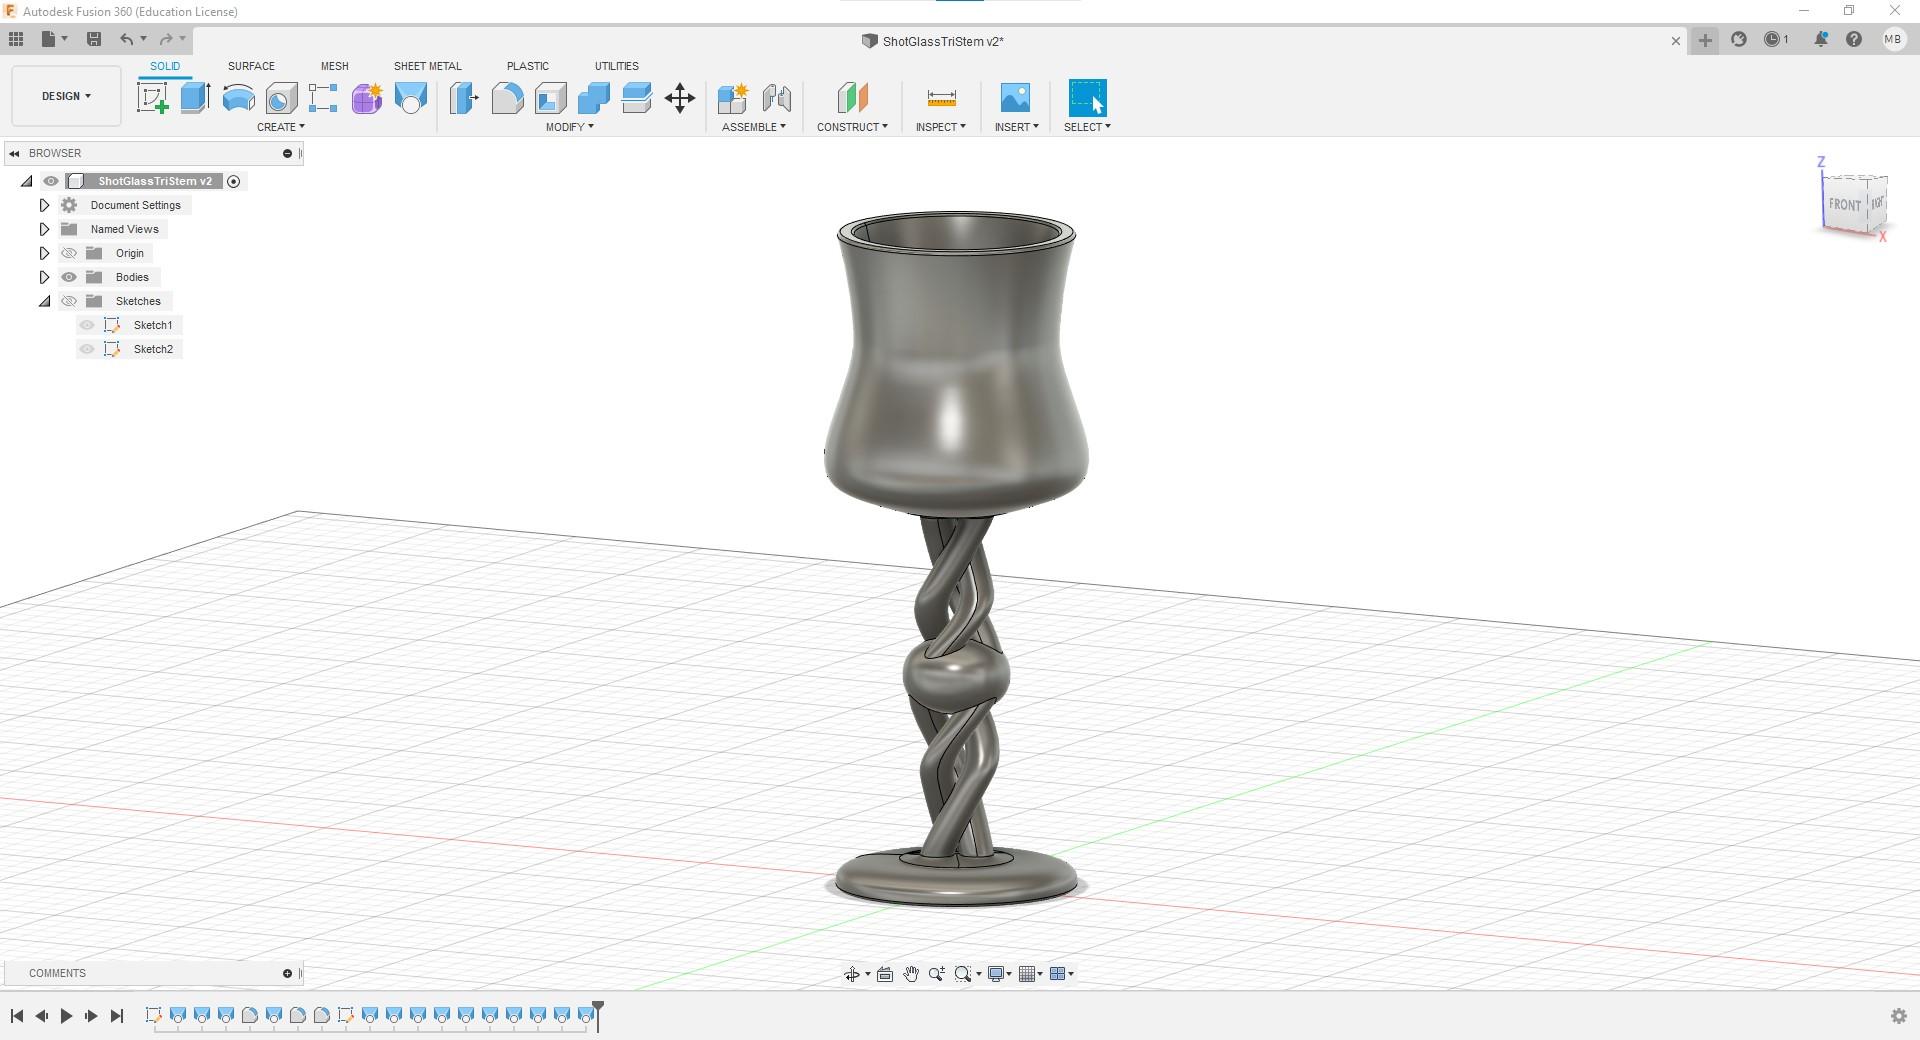This screenshot has height=1040, width=1920.
Task: Click the Insert image icon
Action: [x=1015, y=98]
